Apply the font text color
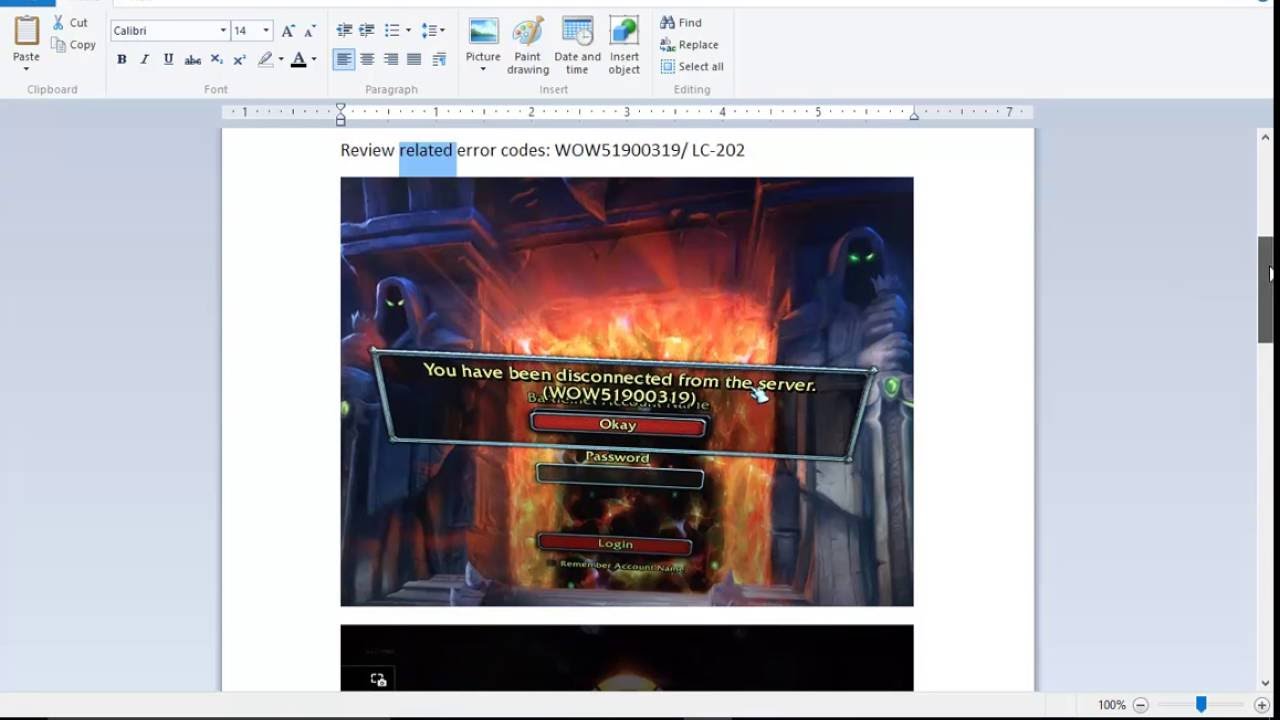Screen dimensions: 1280x720 click(x=298, y=60)
